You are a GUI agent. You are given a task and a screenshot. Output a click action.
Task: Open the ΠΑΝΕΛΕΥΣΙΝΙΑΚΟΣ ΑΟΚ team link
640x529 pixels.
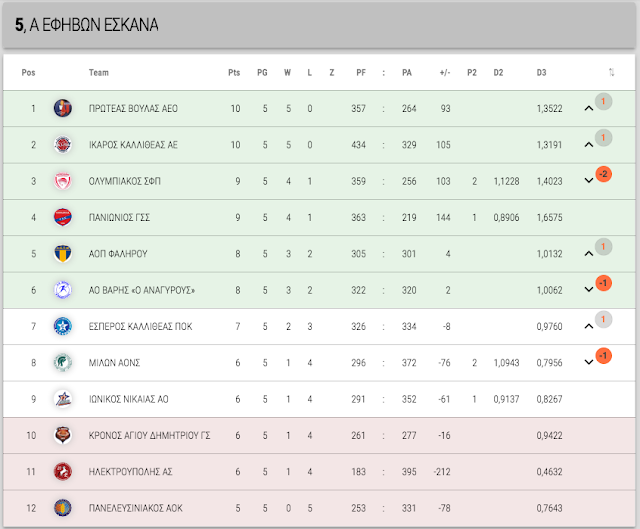coord(136,508)
